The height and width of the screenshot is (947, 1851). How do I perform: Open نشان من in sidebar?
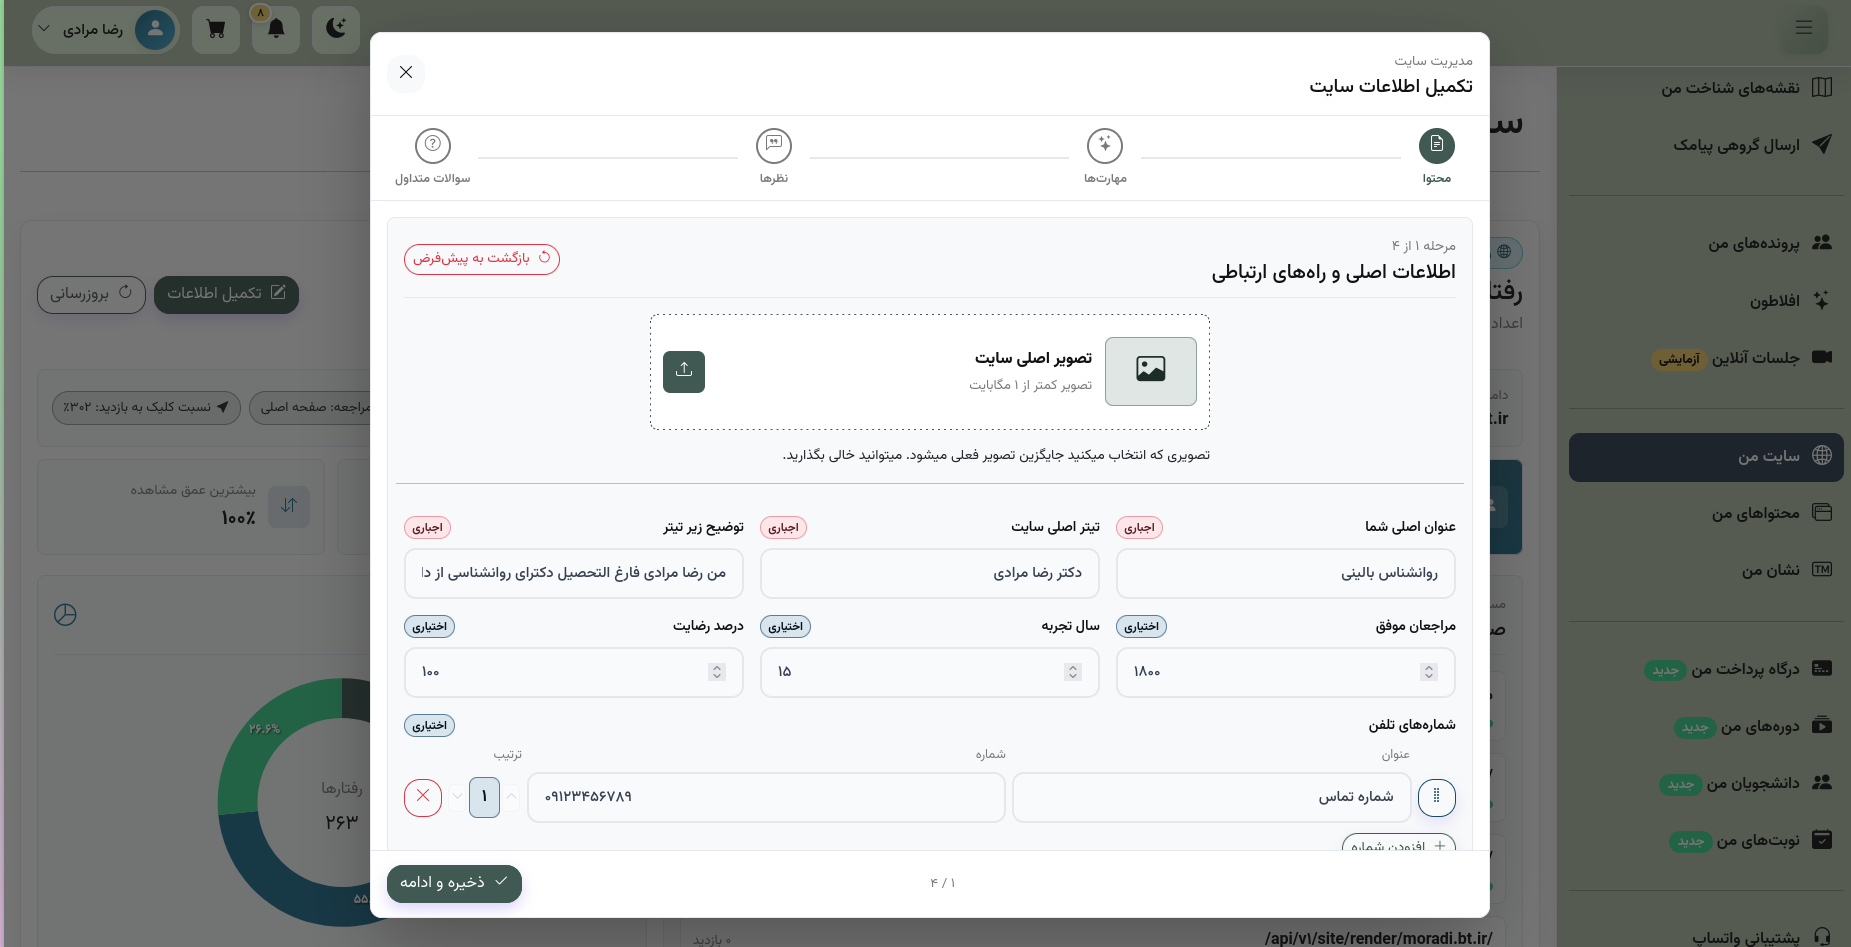(1706, 570)
